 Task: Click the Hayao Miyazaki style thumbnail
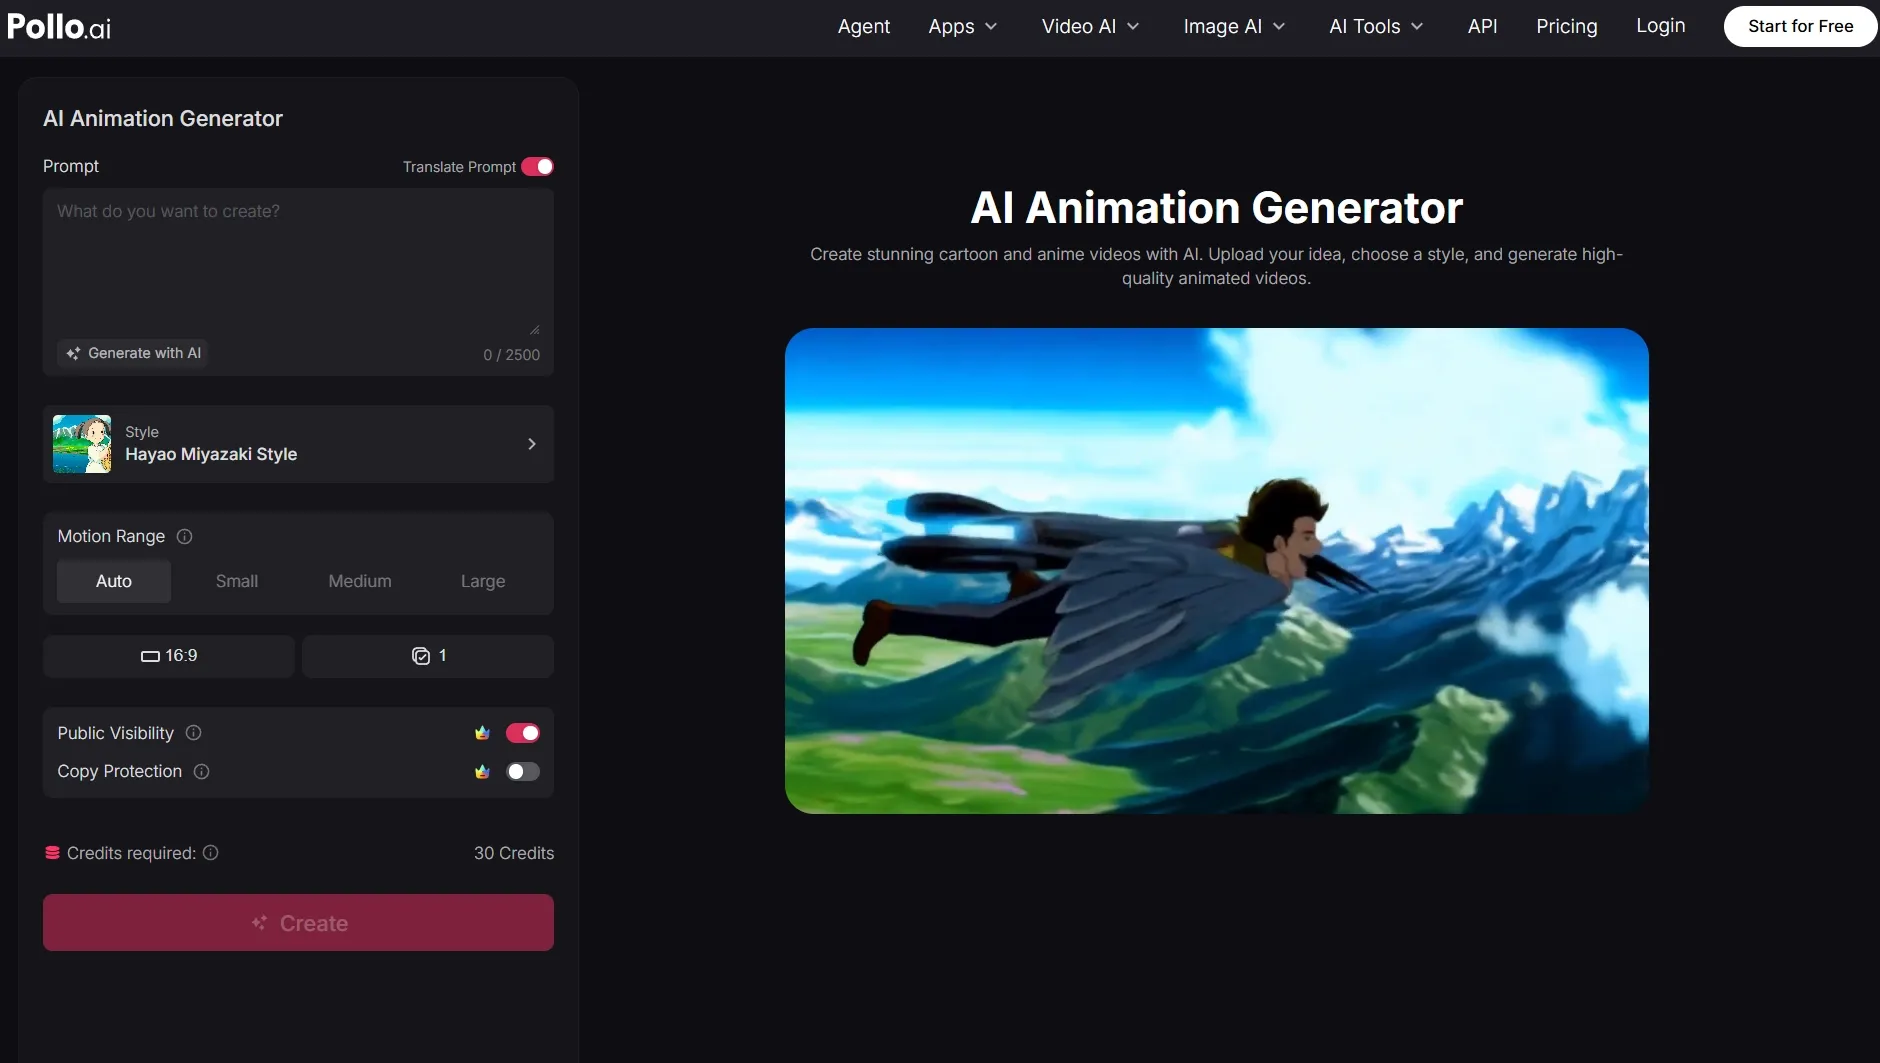click(x=82, y=444)
